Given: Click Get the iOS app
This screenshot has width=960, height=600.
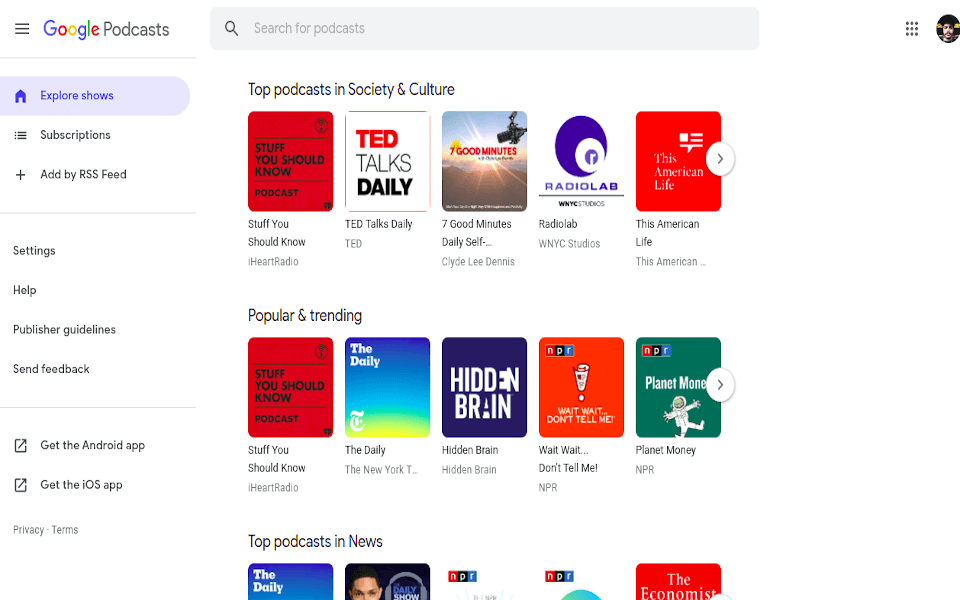Looking at the screenshot, I should [x=81, y=485].
